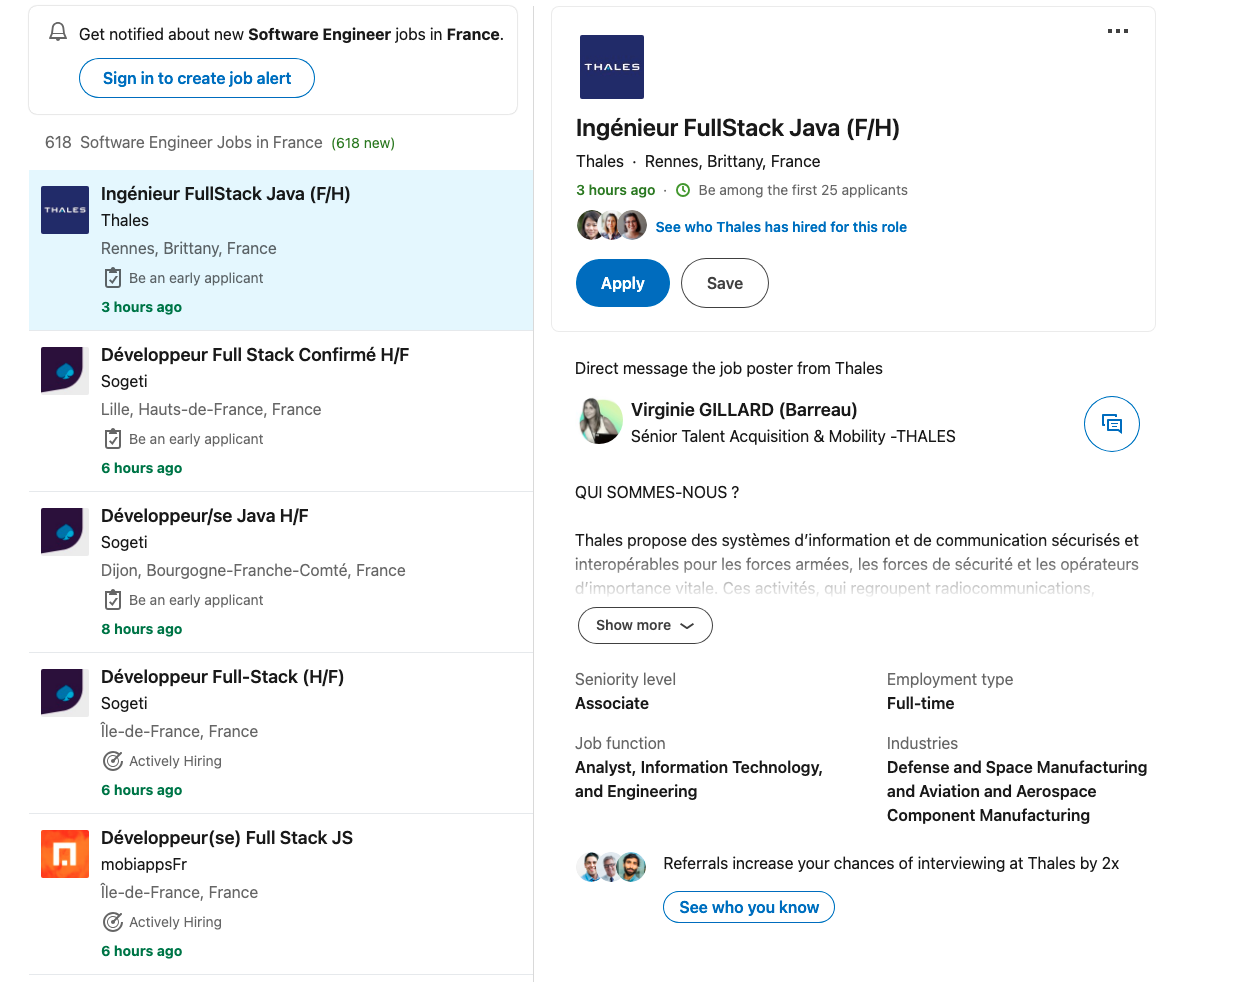Image resolution: width=1243 pixels, height=982 pixels.
Task: Expand the job description with Show more
Action: pos(644,625)
